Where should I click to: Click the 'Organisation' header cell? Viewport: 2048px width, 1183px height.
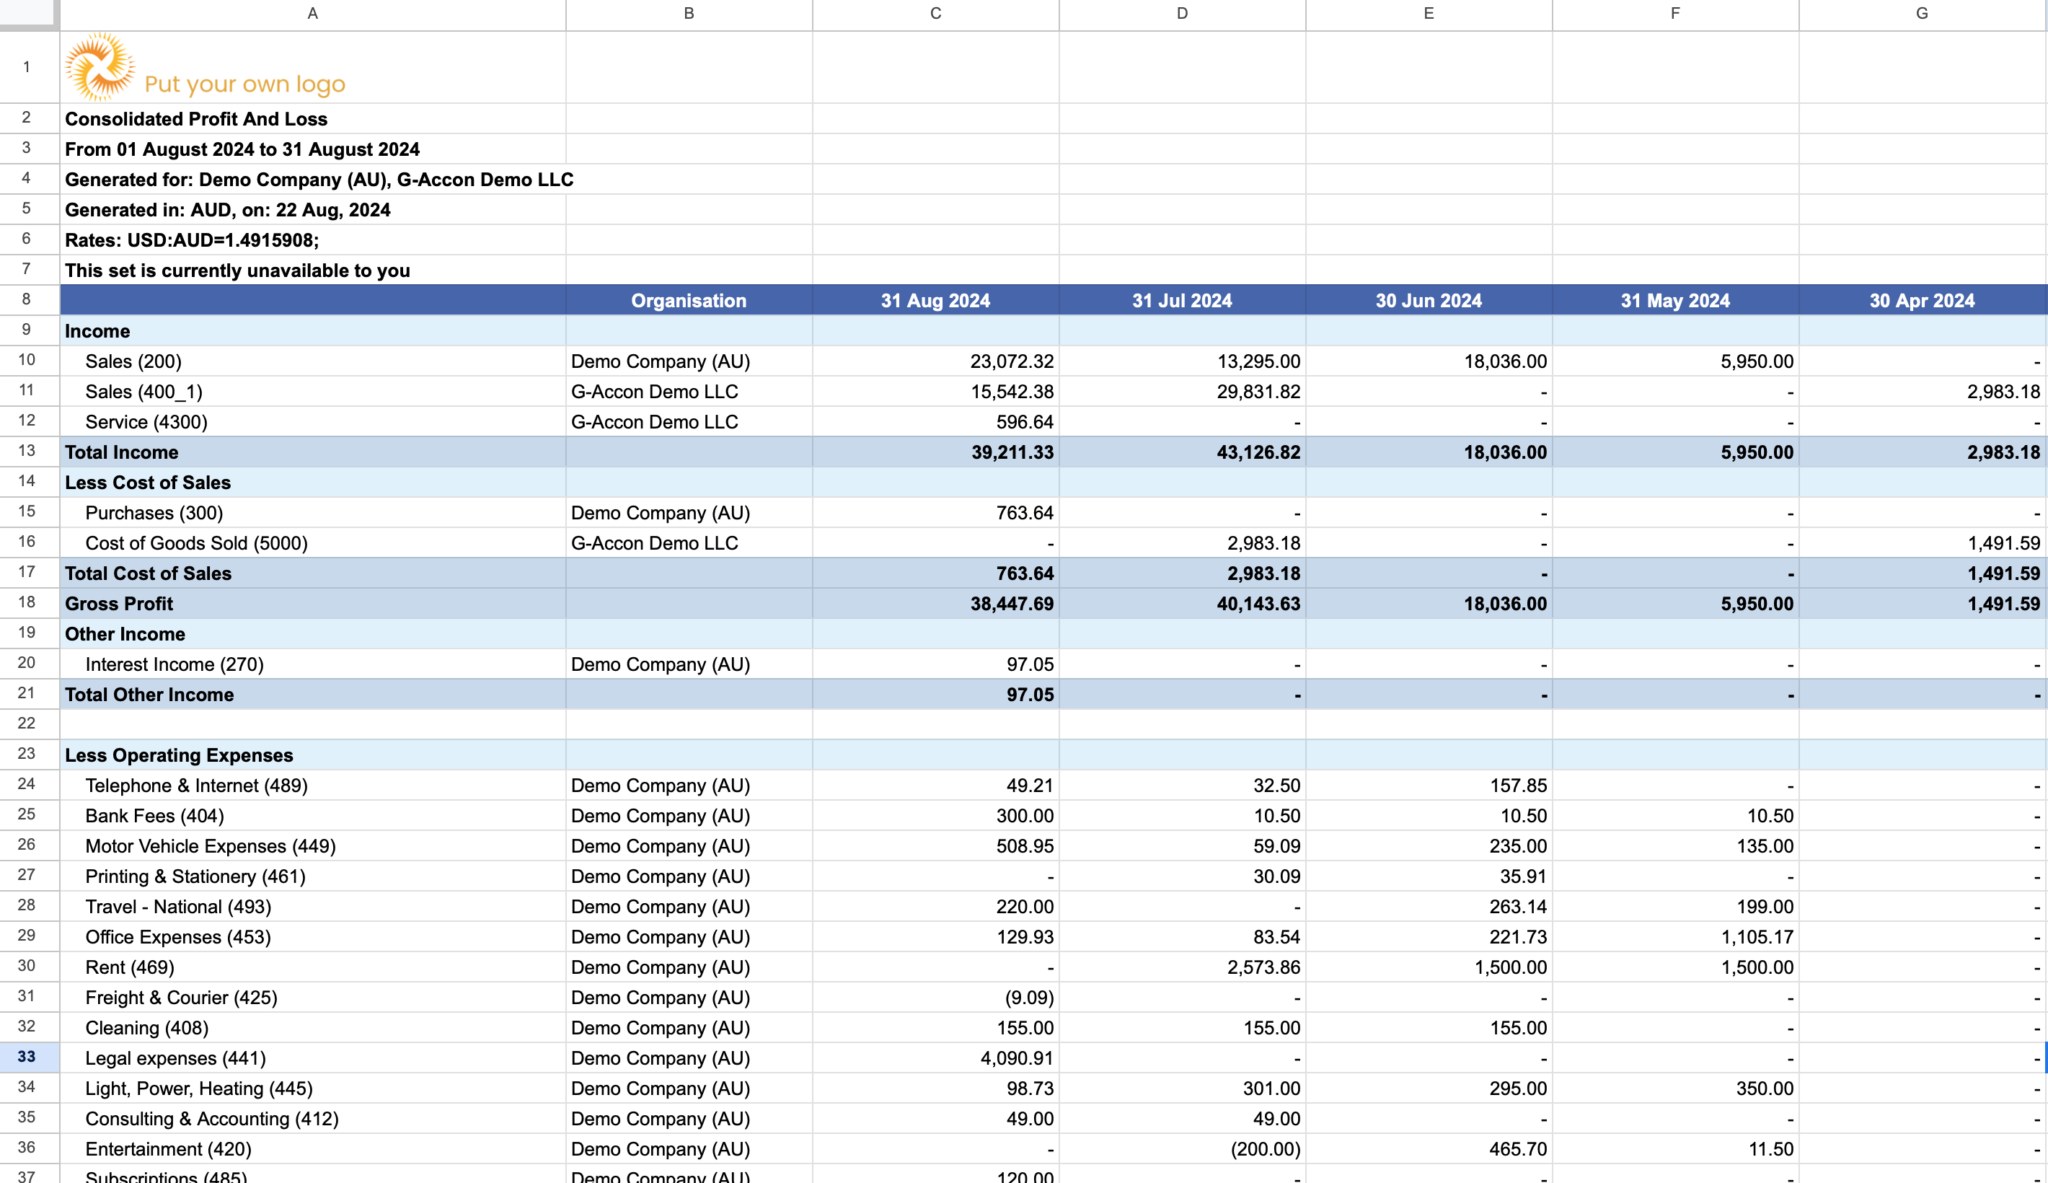tap(689, 300)
